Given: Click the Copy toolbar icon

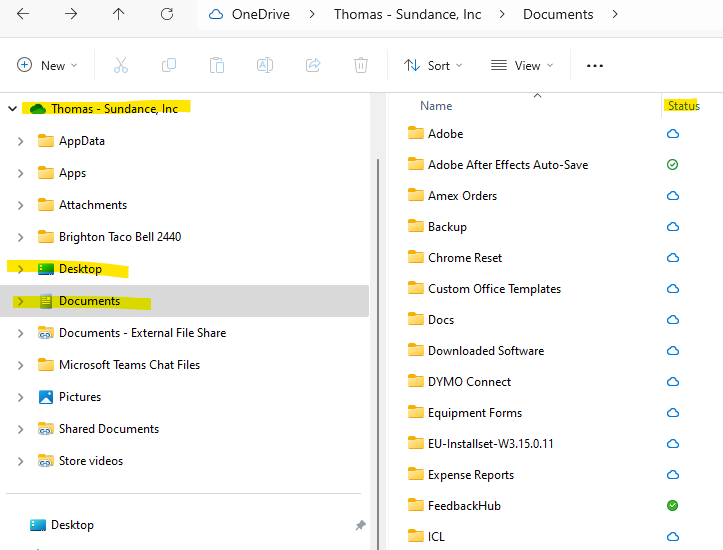Looking at the screenshot, I should click(169, 65).
